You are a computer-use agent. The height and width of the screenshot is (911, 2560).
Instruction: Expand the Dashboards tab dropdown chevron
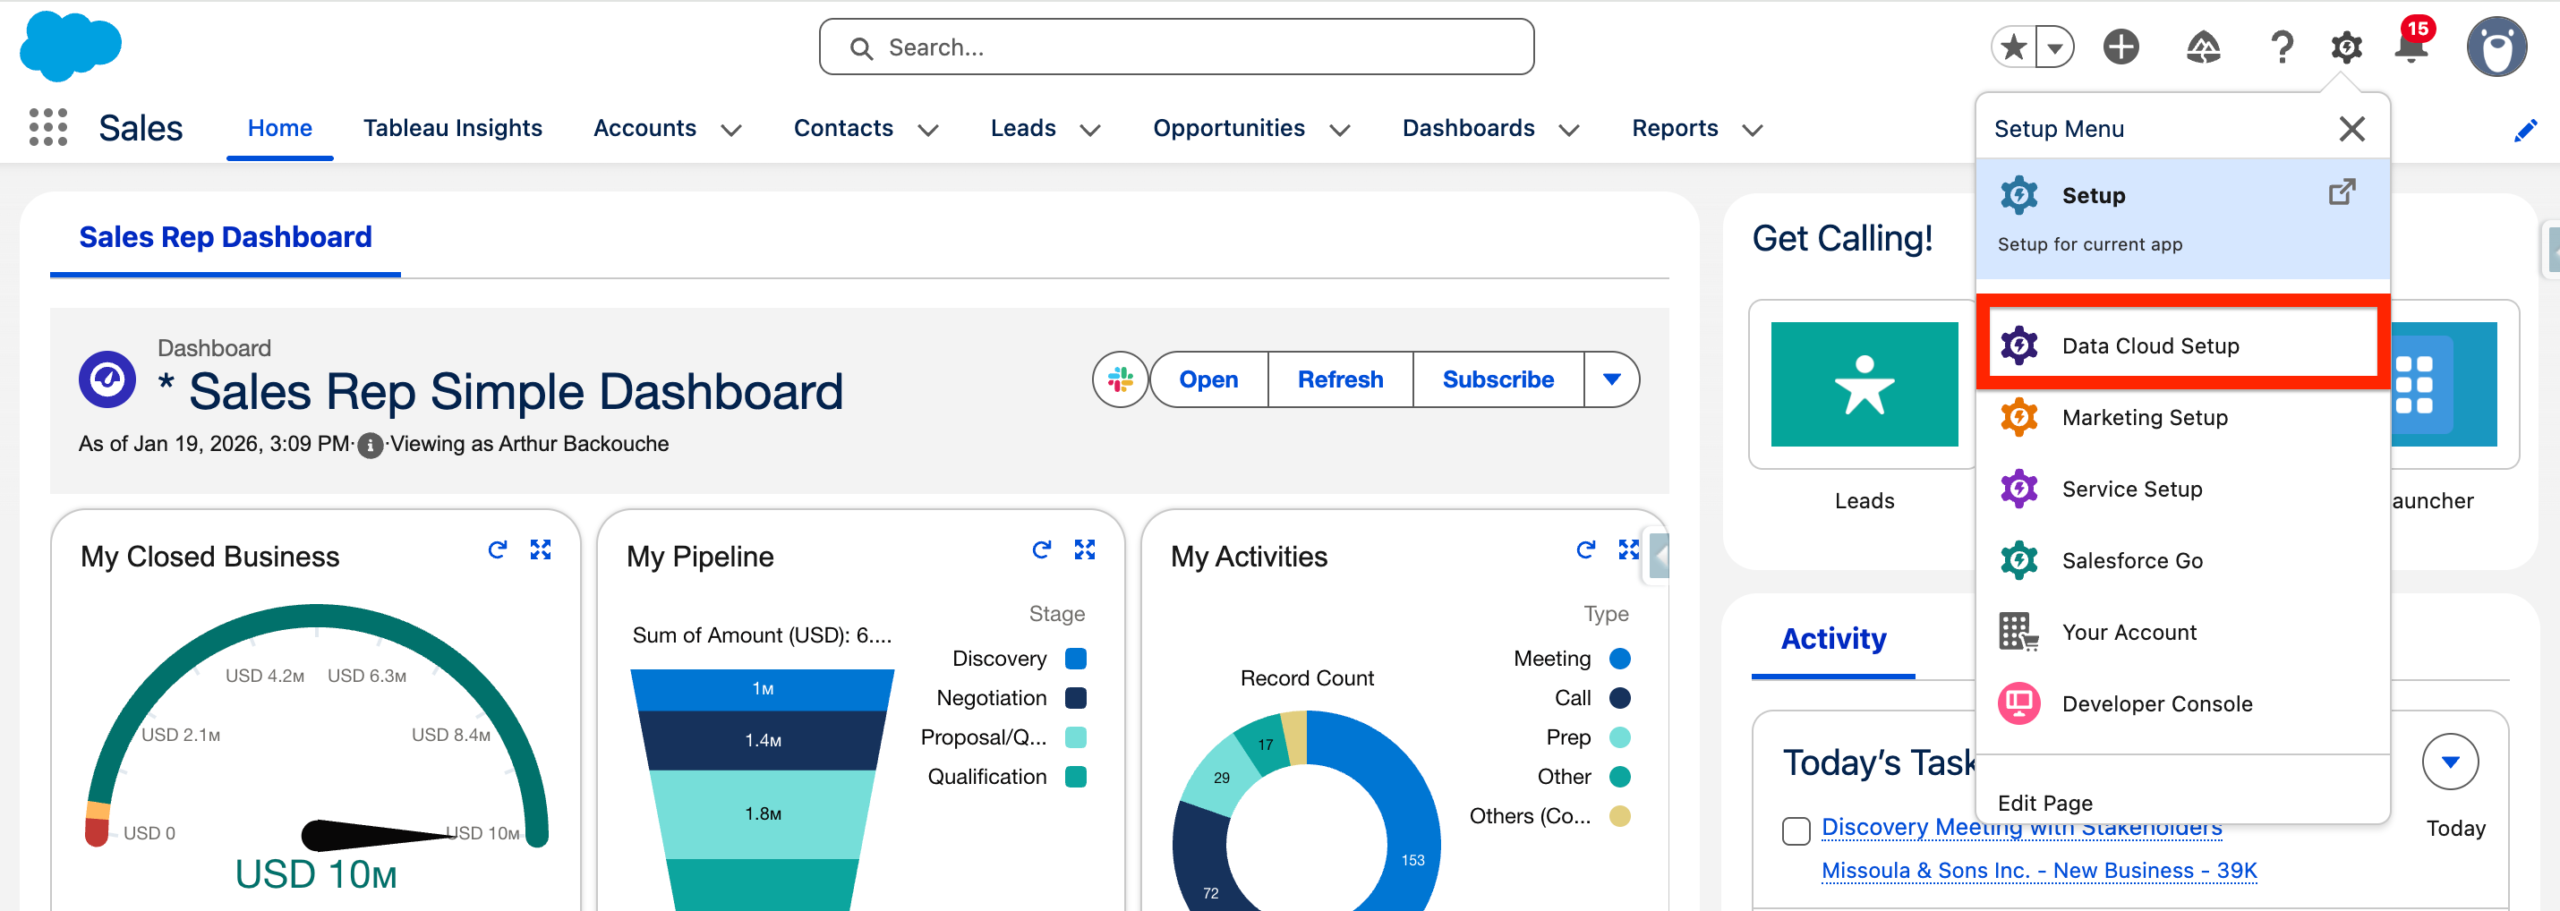click(1569, 130)
